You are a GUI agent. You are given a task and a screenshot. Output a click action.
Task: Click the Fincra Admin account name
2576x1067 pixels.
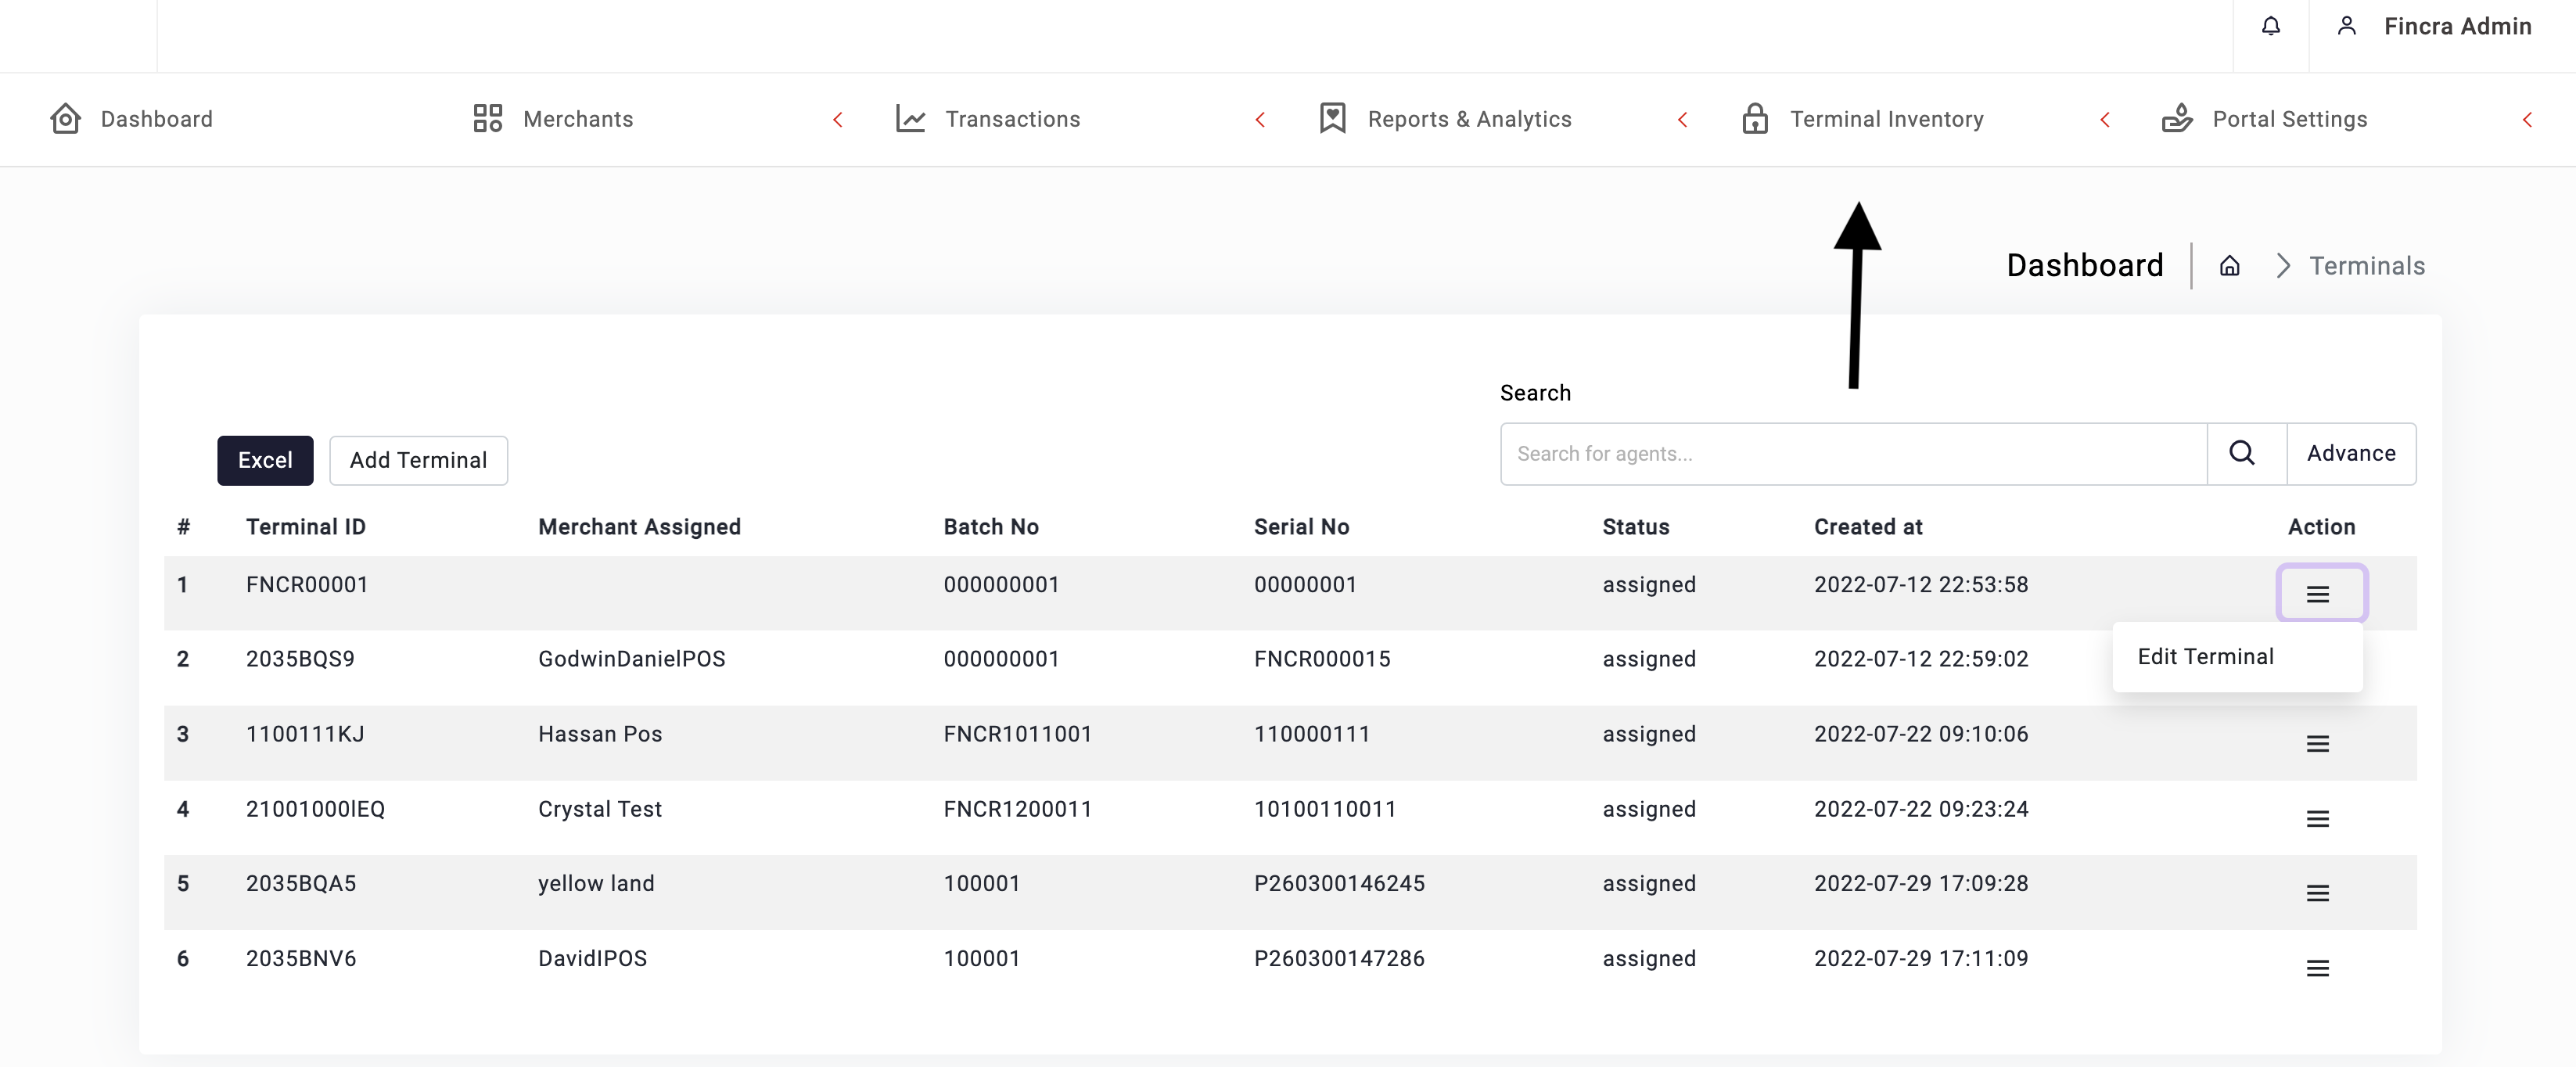point(2457,26)
